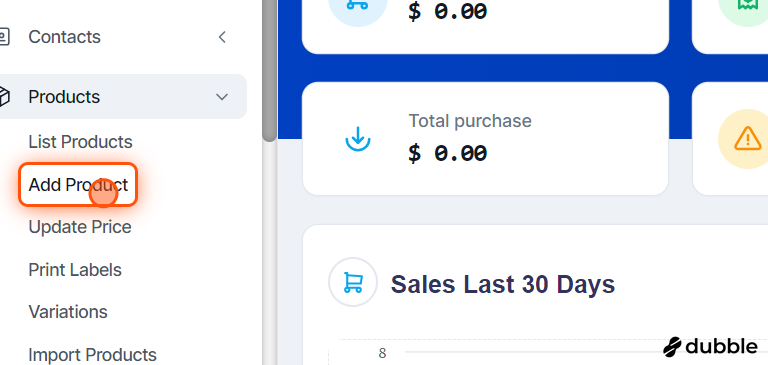Click the shopping cart icon beside Sales Last 30 Days

pyautogui.click(x=353, y=282)
